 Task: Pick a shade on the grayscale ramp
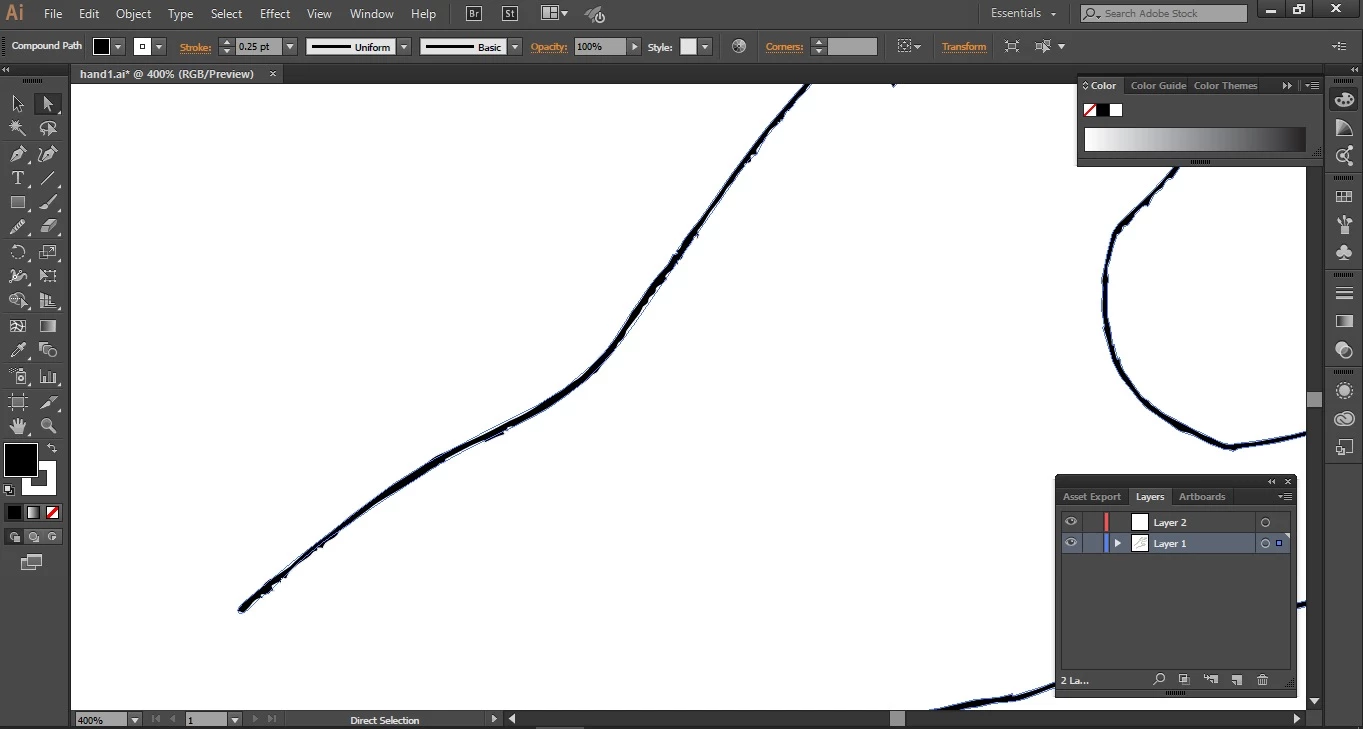[1195, 140]
